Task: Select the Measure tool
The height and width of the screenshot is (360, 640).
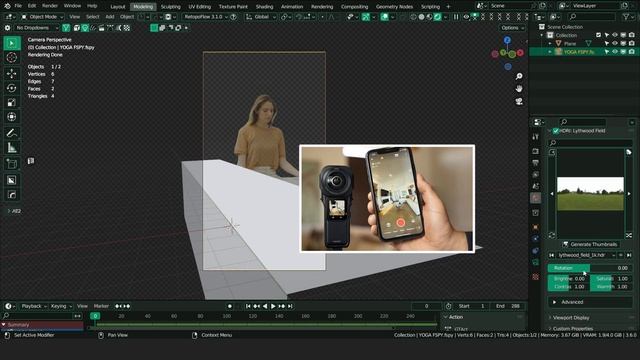Action: [12, 148]
